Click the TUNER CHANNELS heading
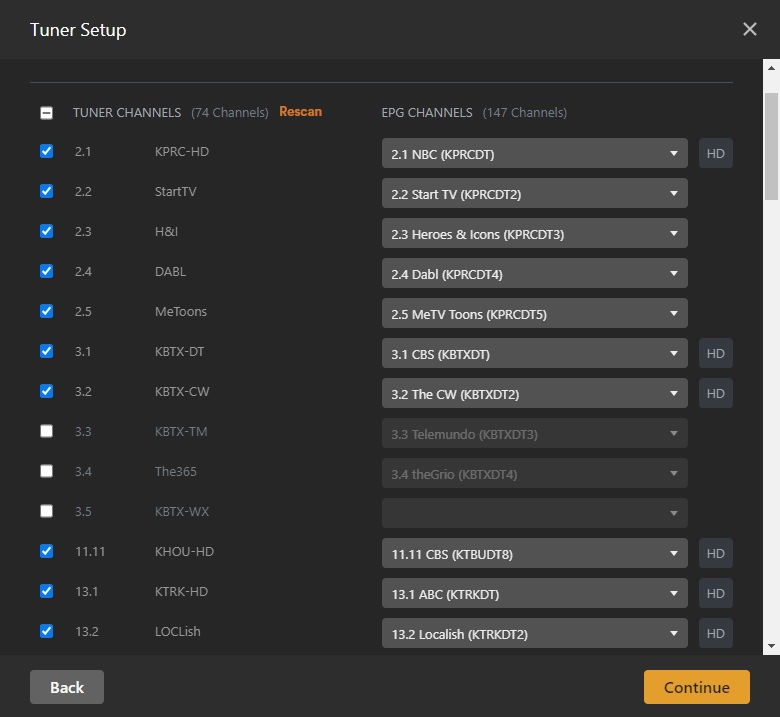Image resolution: width=780 pixels, height=717 pixels. (x=127, y=112)
